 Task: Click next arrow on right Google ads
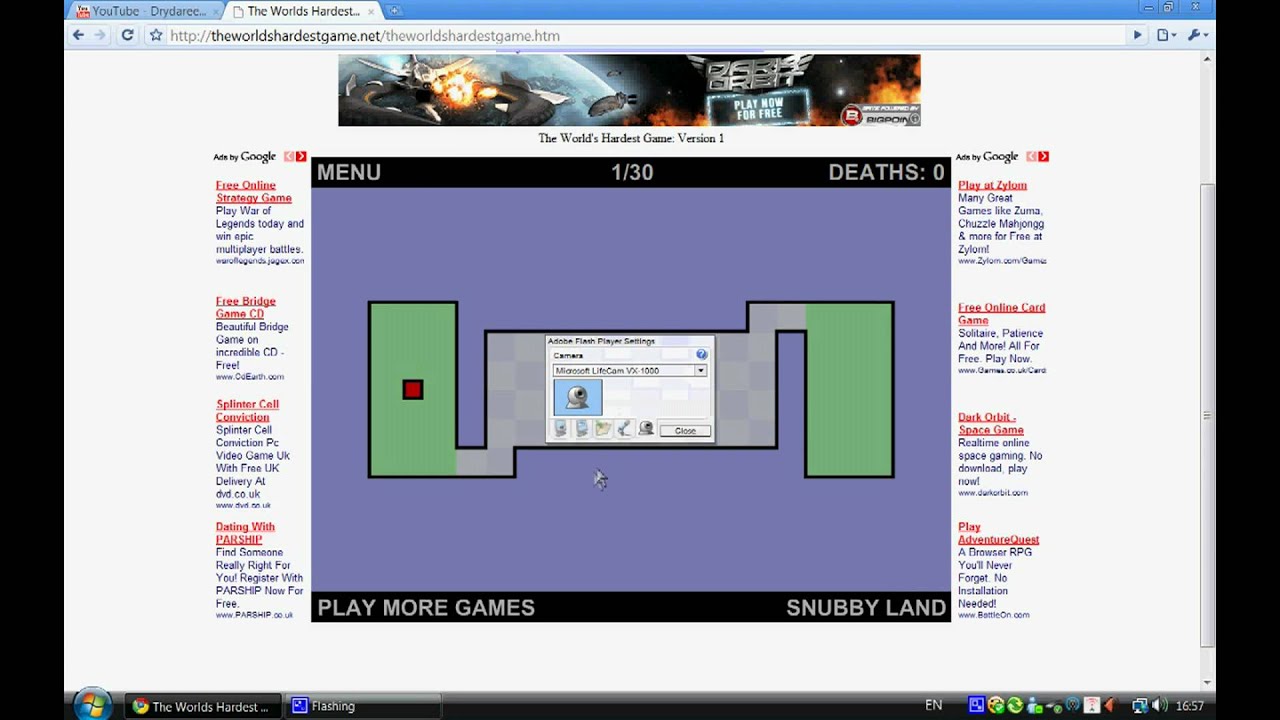(1043, 156)
